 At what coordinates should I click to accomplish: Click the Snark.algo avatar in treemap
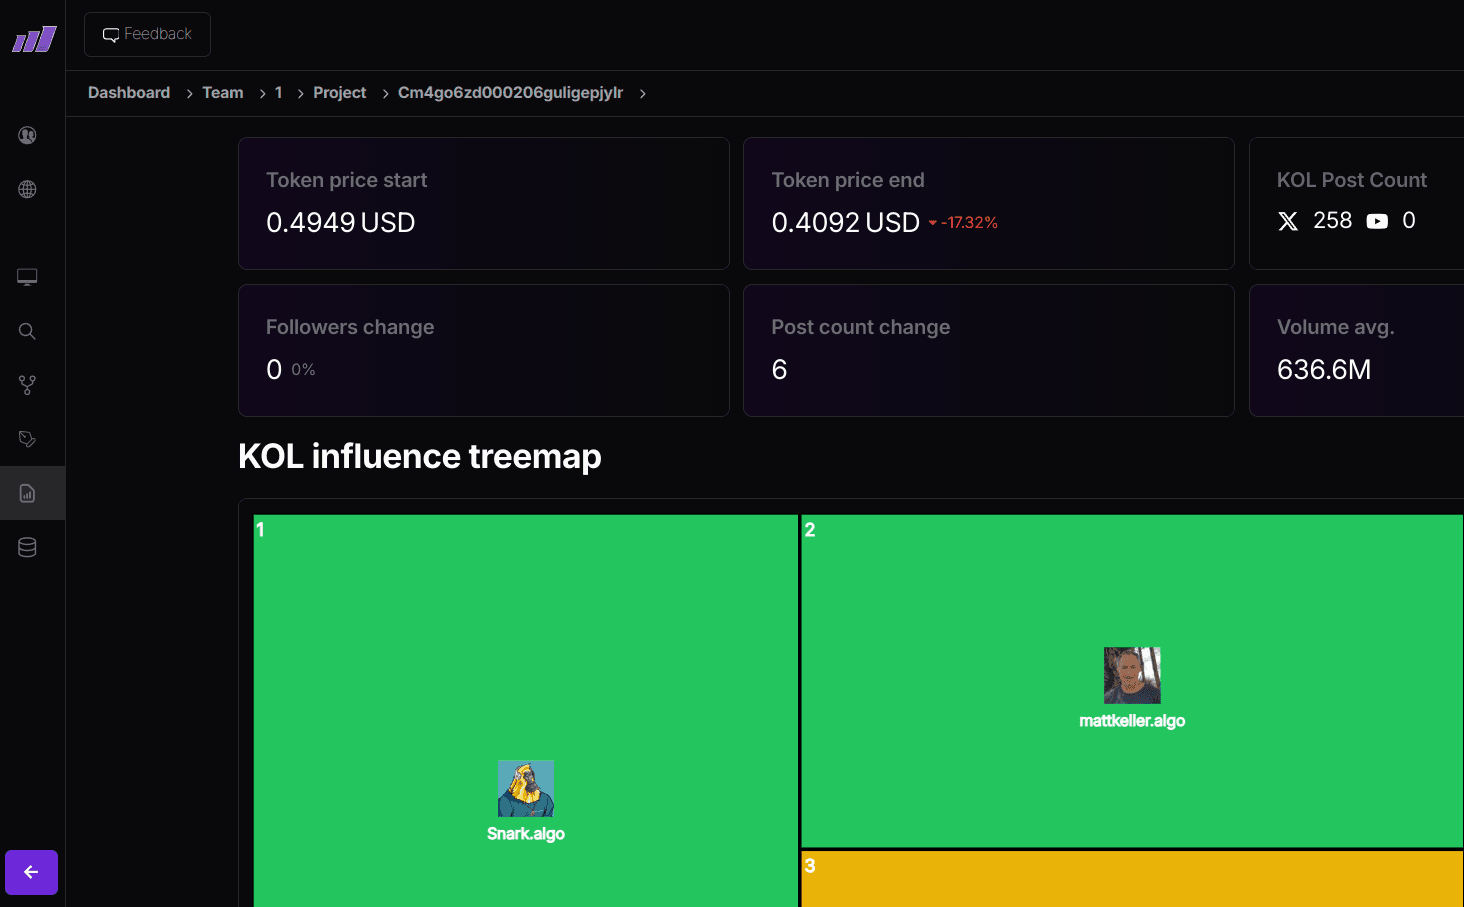click(x=526, y=789)
